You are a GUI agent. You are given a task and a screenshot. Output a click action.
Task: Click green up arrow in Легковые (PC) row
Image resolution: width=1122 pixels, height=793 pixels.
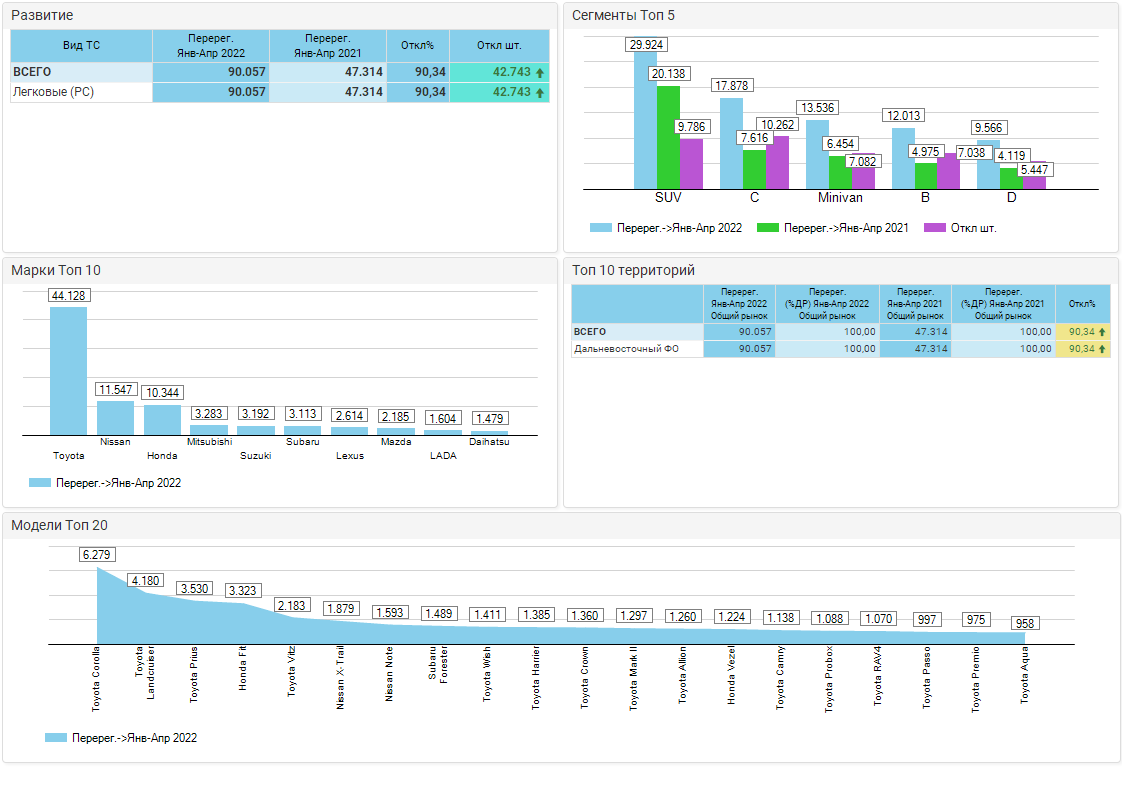pyautogui.click(x=540, y=92)
